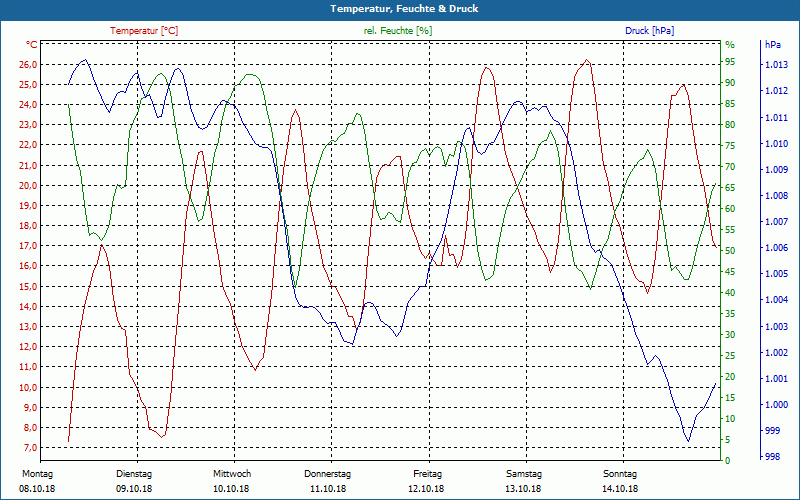
Task: Click the 'Samstag' day label
Action: (524, 474)
